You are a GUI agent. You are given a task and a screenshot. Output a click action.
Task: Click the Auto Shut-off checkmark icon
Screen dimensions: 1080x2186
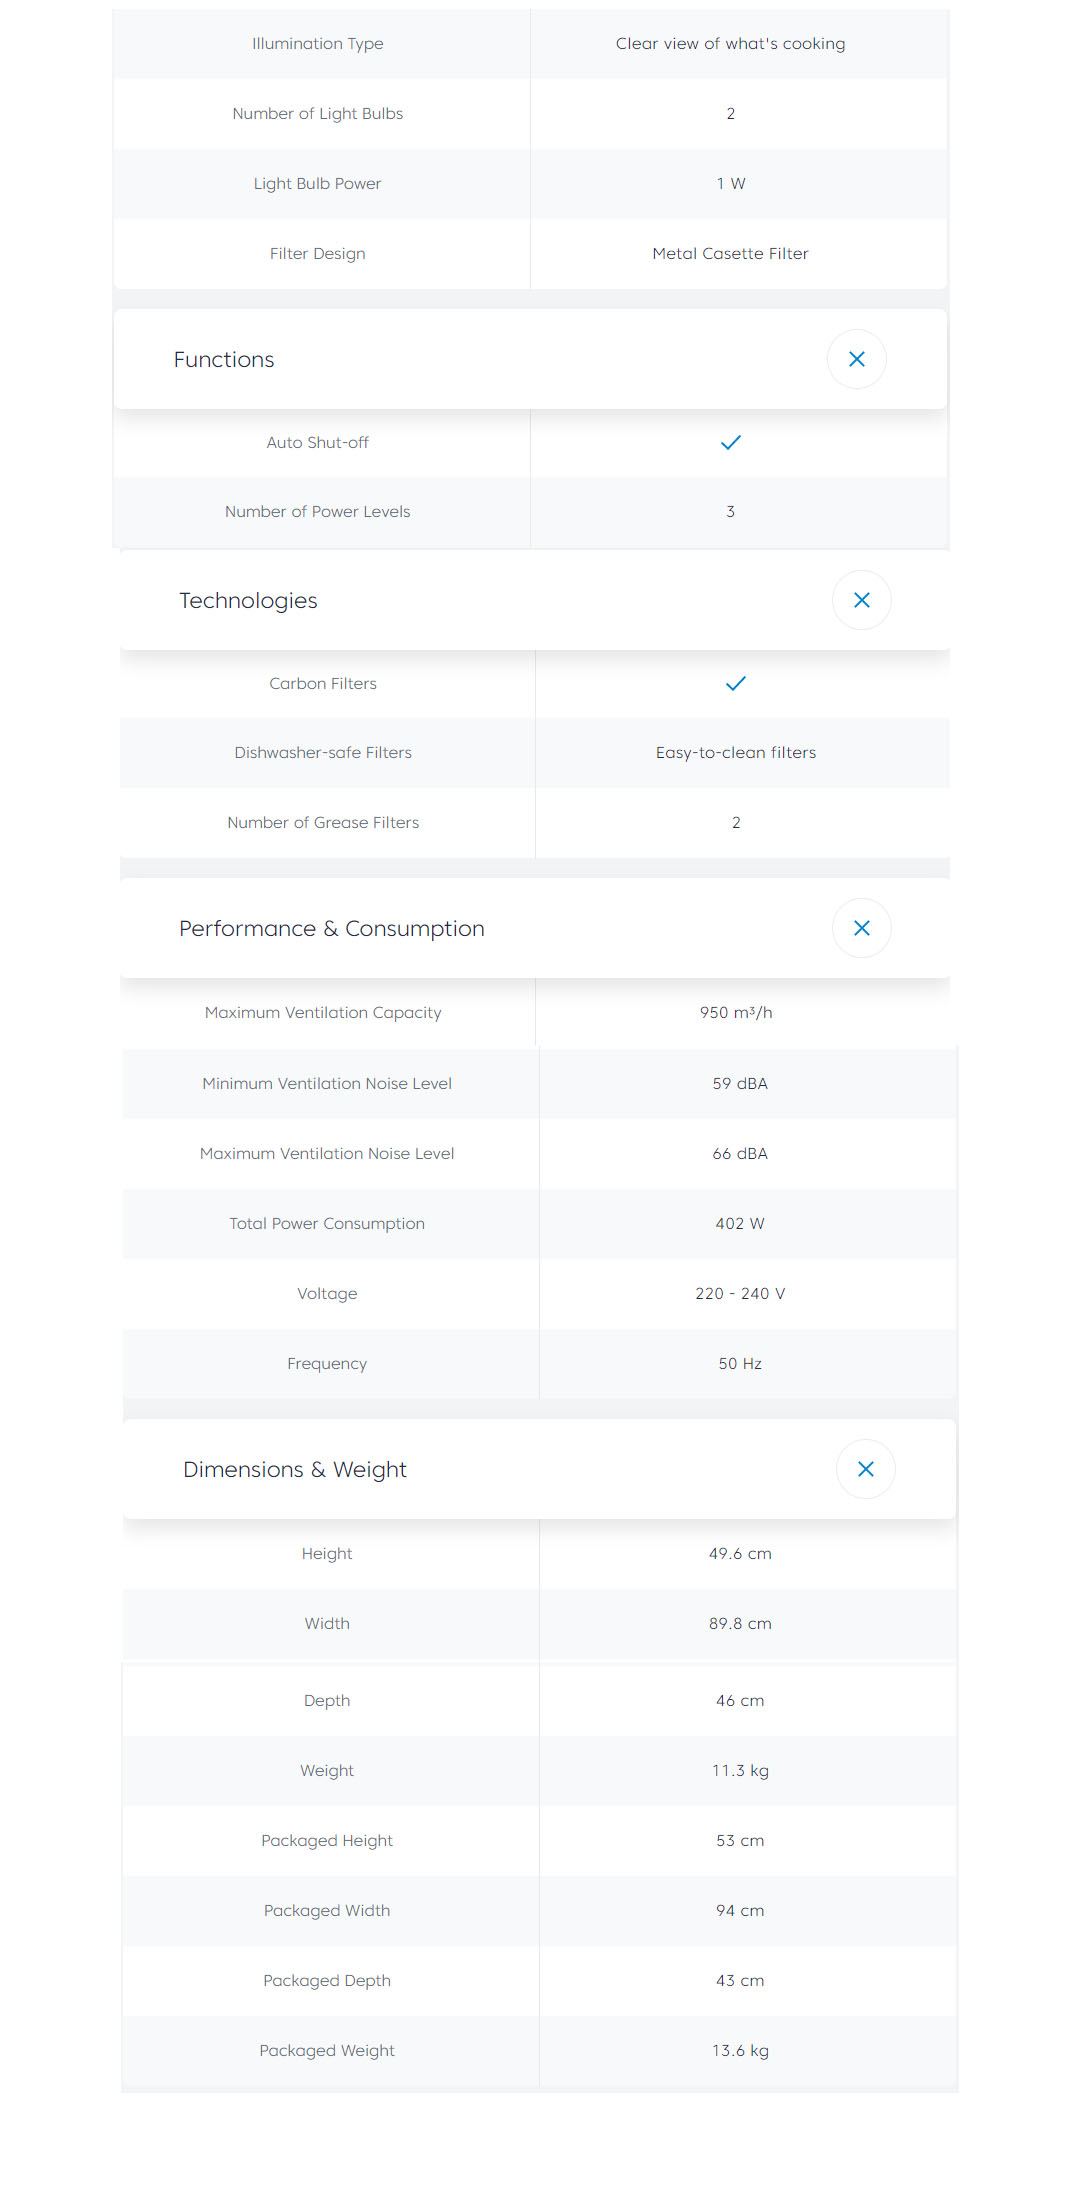click(x=730, y=442)
